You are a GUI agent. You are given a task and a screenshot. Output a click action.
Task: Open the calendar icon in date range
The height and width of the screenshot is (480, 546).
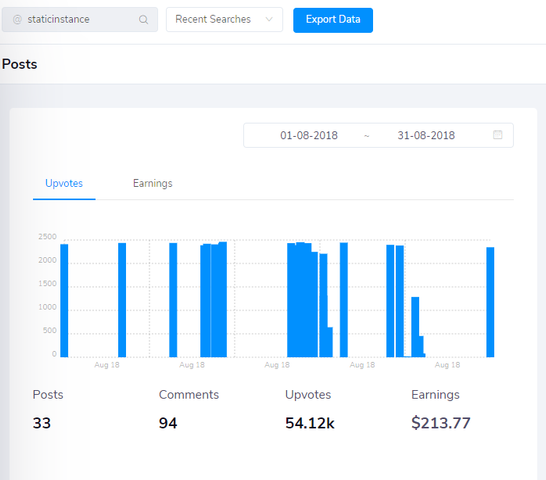coord(498,135)
